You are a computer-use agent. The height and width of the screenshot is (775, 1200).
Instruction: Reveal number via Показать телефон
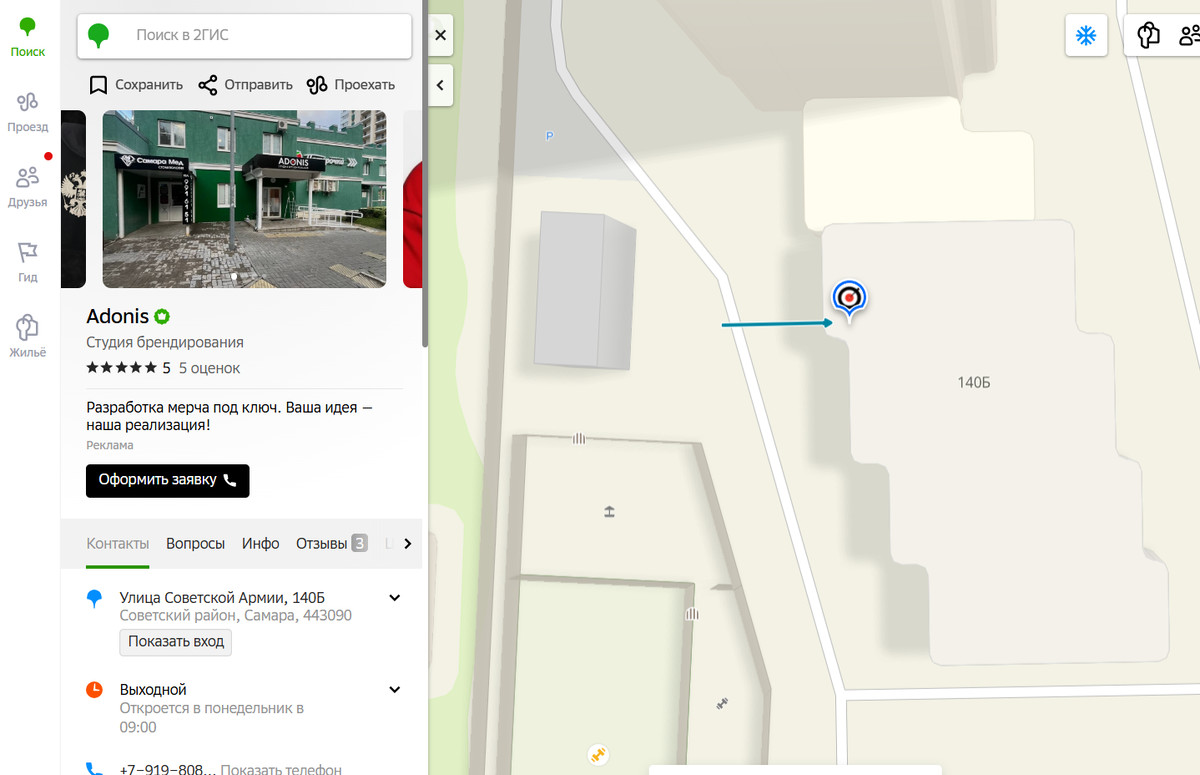pyautogui.click(x=281, y=770)
